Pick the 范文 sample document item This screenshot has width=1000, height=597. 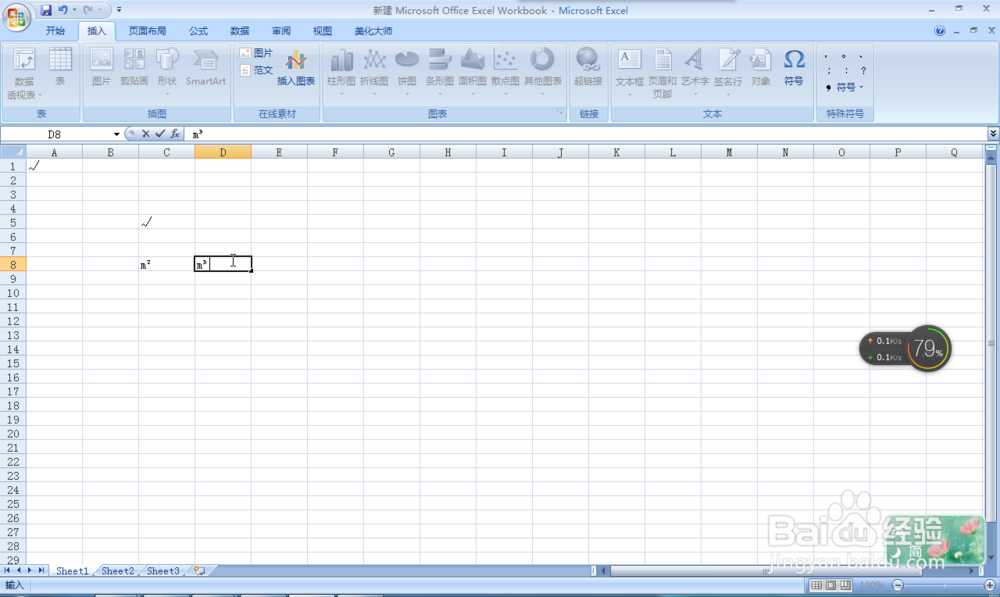256,70
